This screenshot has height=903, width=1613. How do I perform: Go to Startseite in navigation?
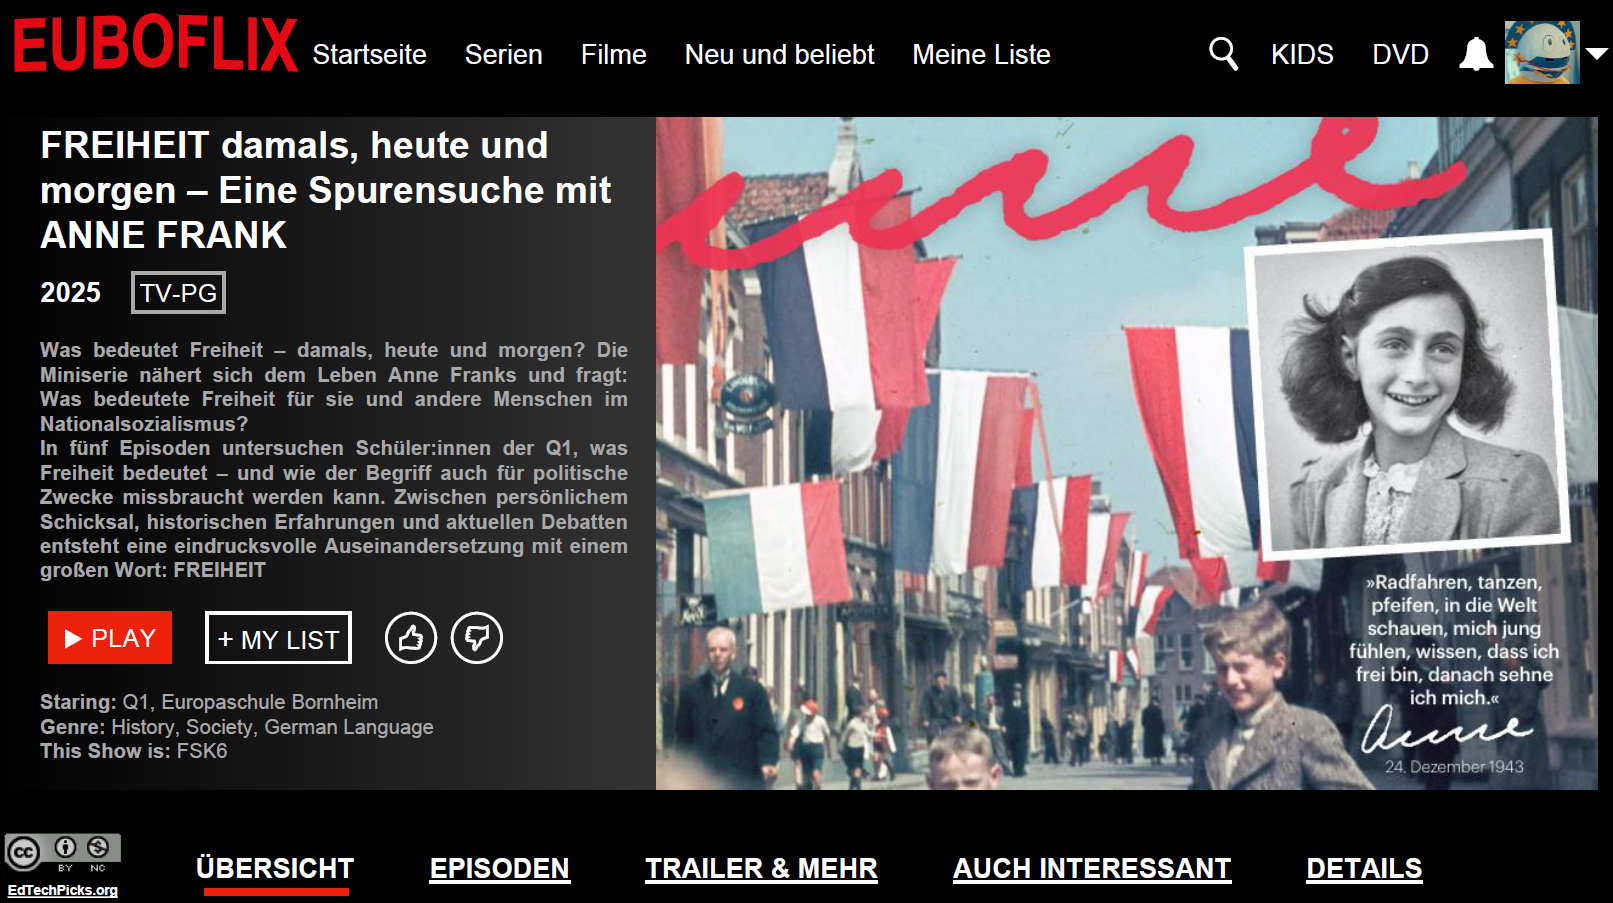click(369, 55)
